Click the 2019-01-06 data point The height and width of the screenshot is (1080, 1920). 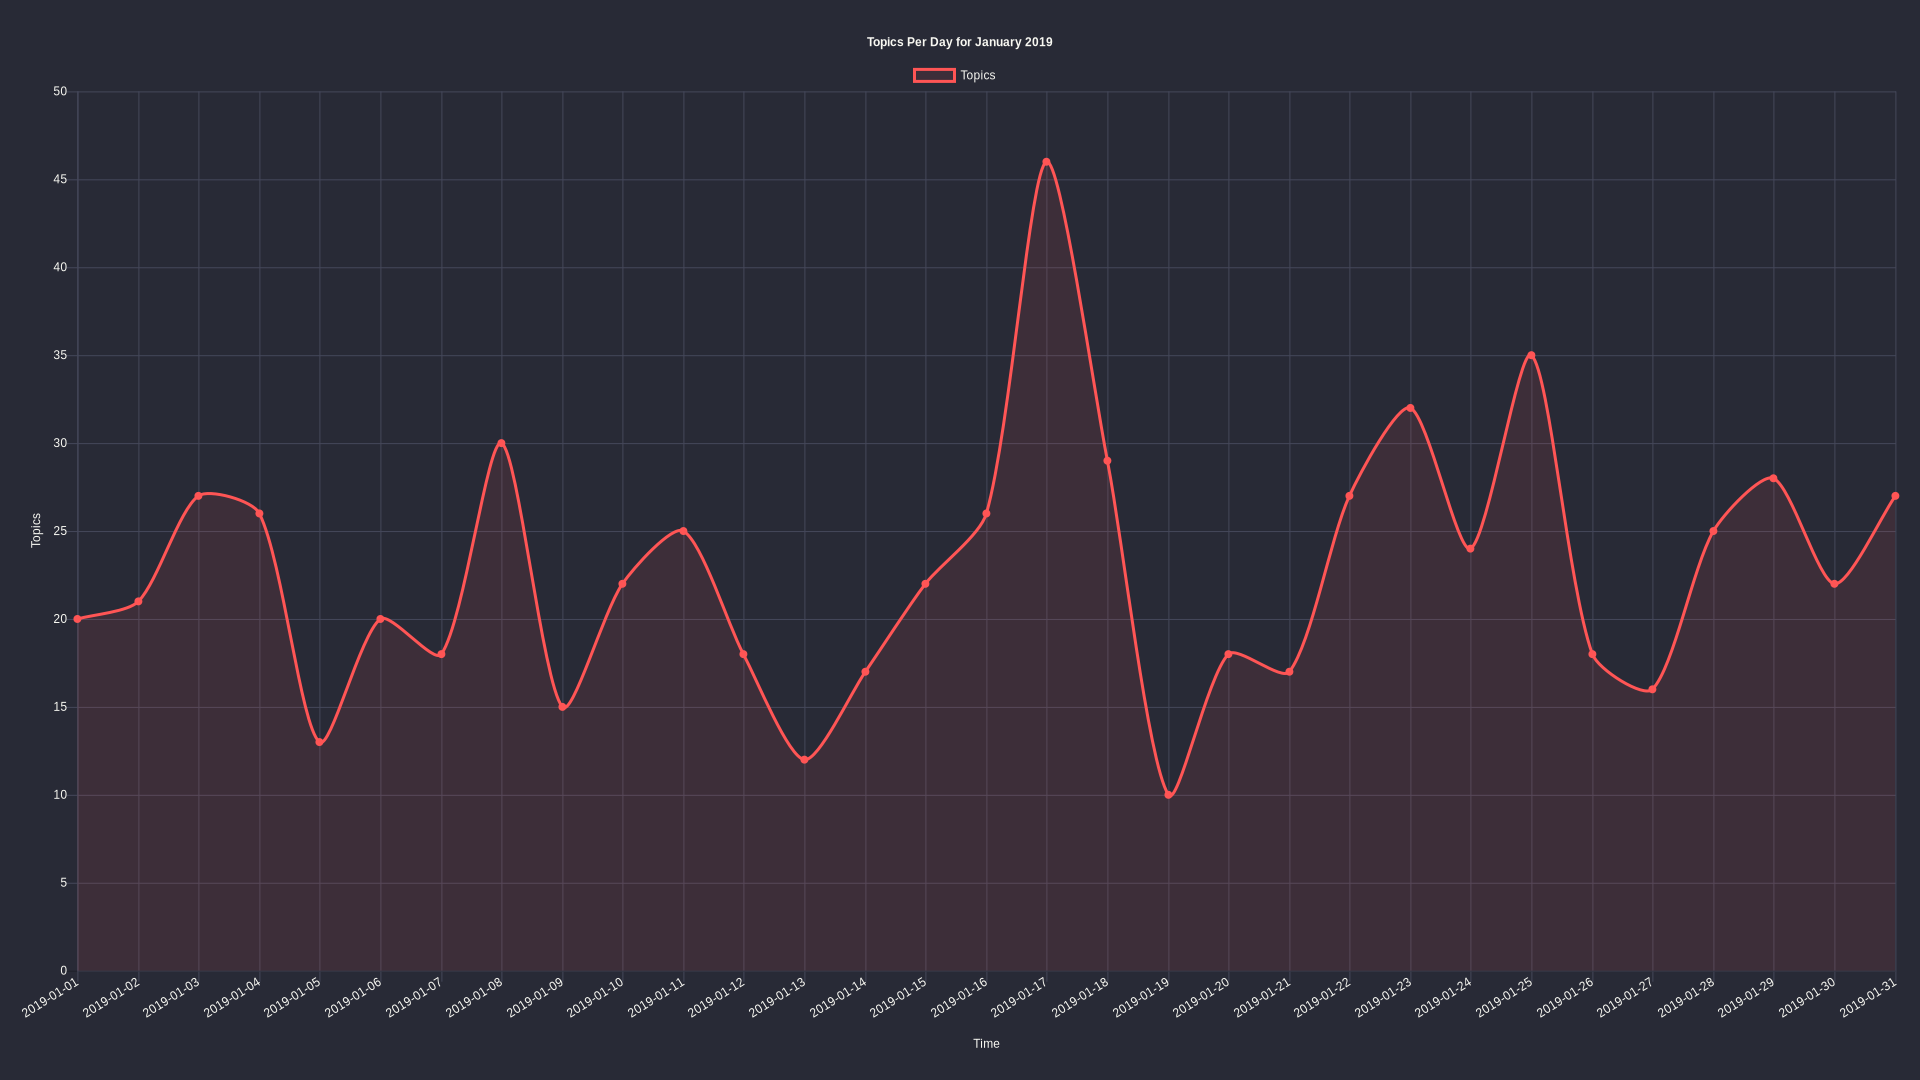click(381, 619)
